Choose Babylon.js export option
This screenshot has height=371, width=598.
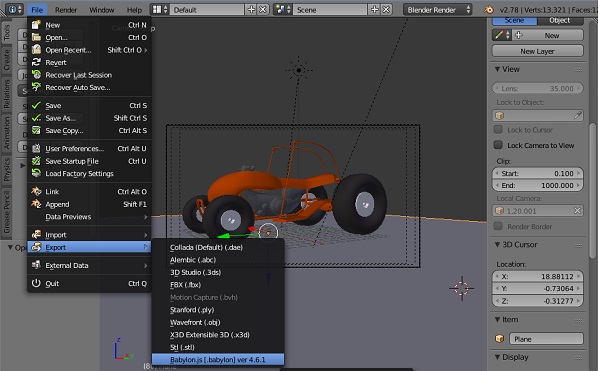click(x=218, y=360)
